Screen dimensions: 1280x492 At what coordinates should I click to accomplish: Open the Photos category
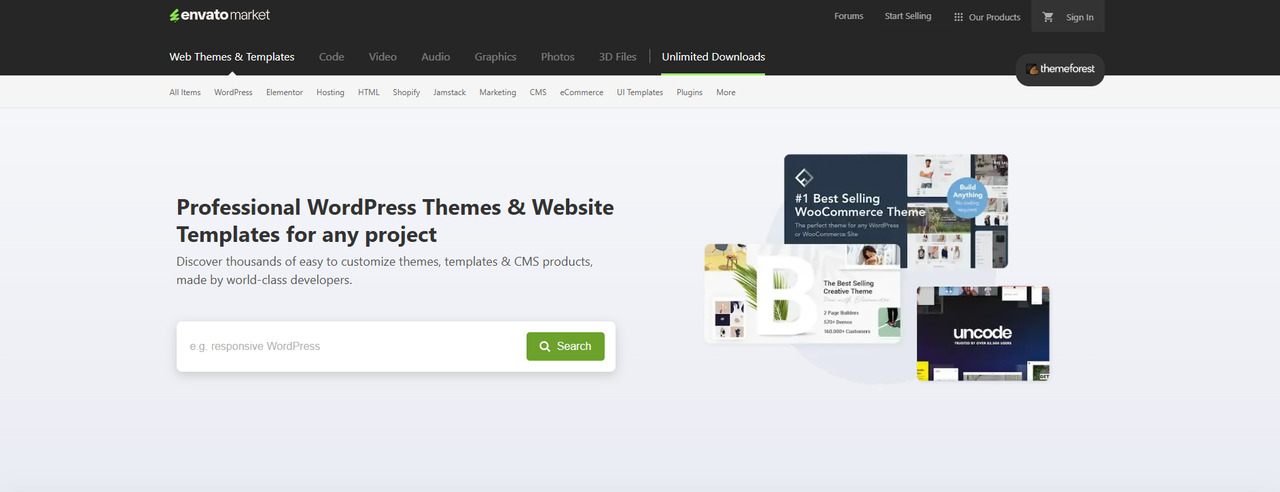click(x=558, y=57)
